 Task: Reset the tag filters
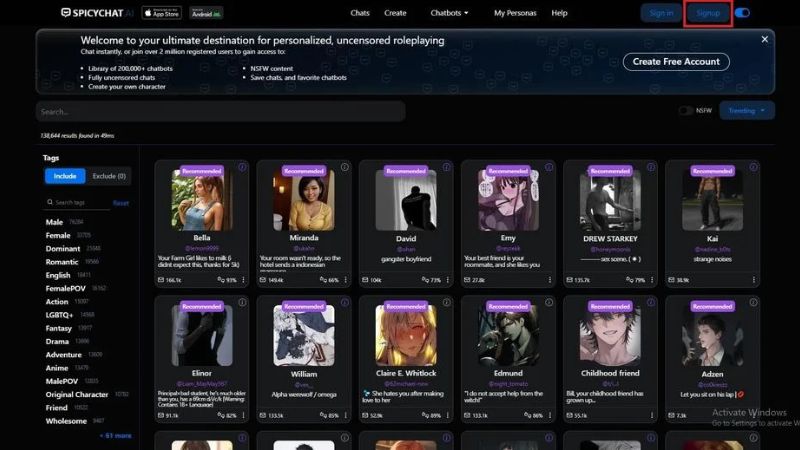pyautogui.click(x=121, y=203)
